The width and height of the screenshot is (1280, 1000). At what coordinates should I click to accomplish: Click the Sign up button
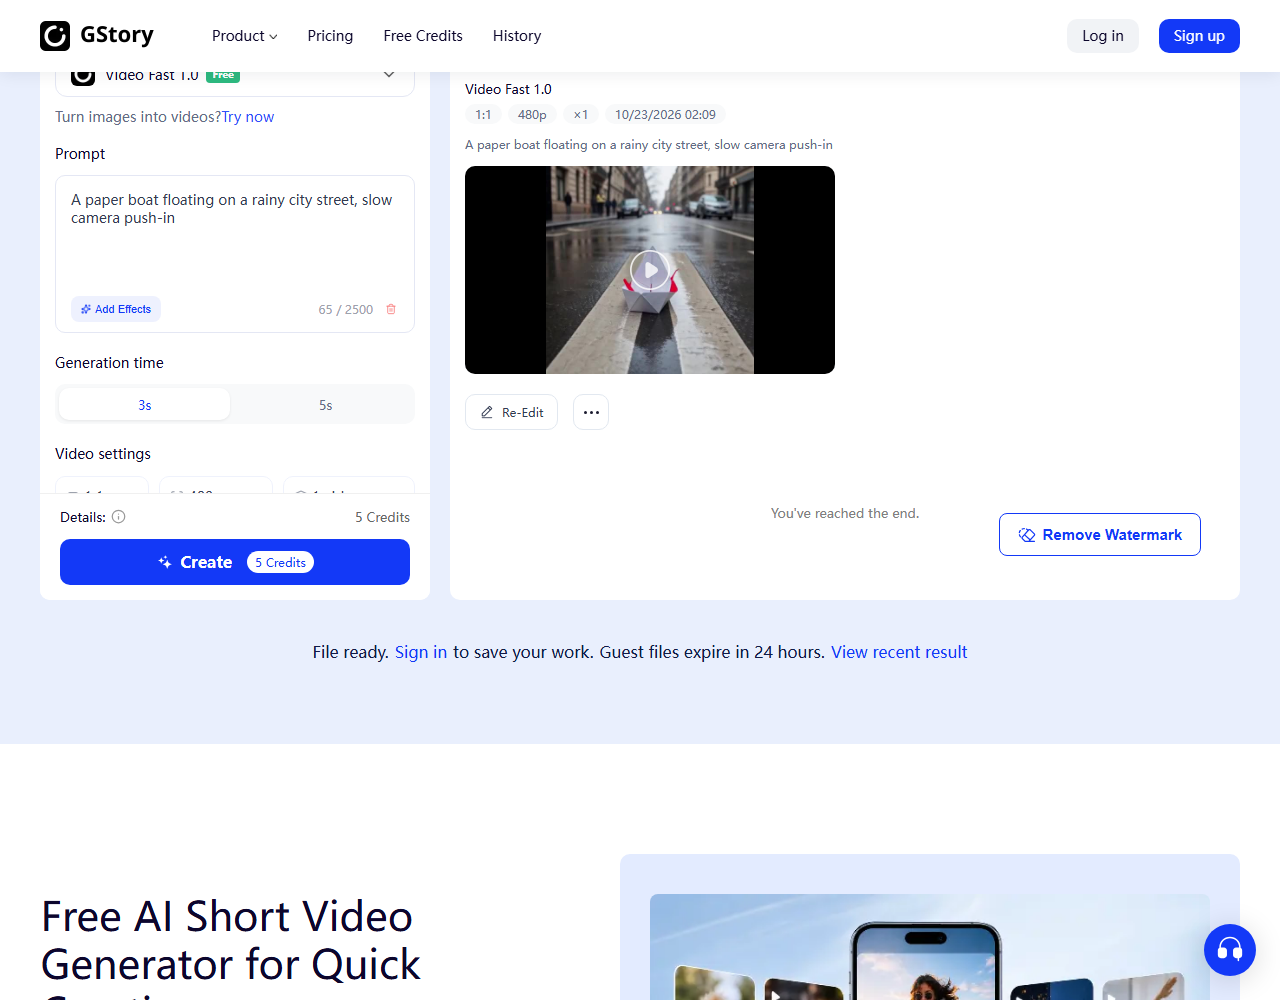(1199, 36)
